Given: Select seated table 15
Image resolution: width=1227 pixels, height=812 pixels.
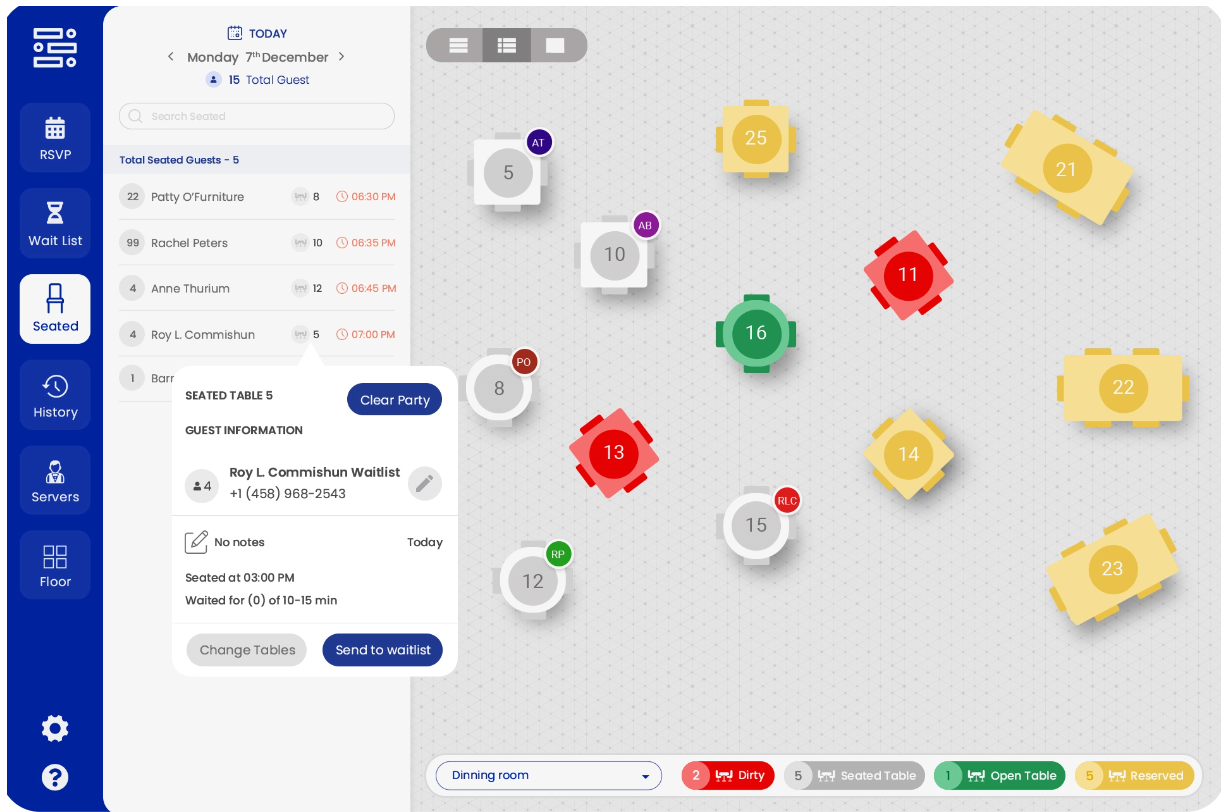Looking at the screenshot, I should coord(756,525).
